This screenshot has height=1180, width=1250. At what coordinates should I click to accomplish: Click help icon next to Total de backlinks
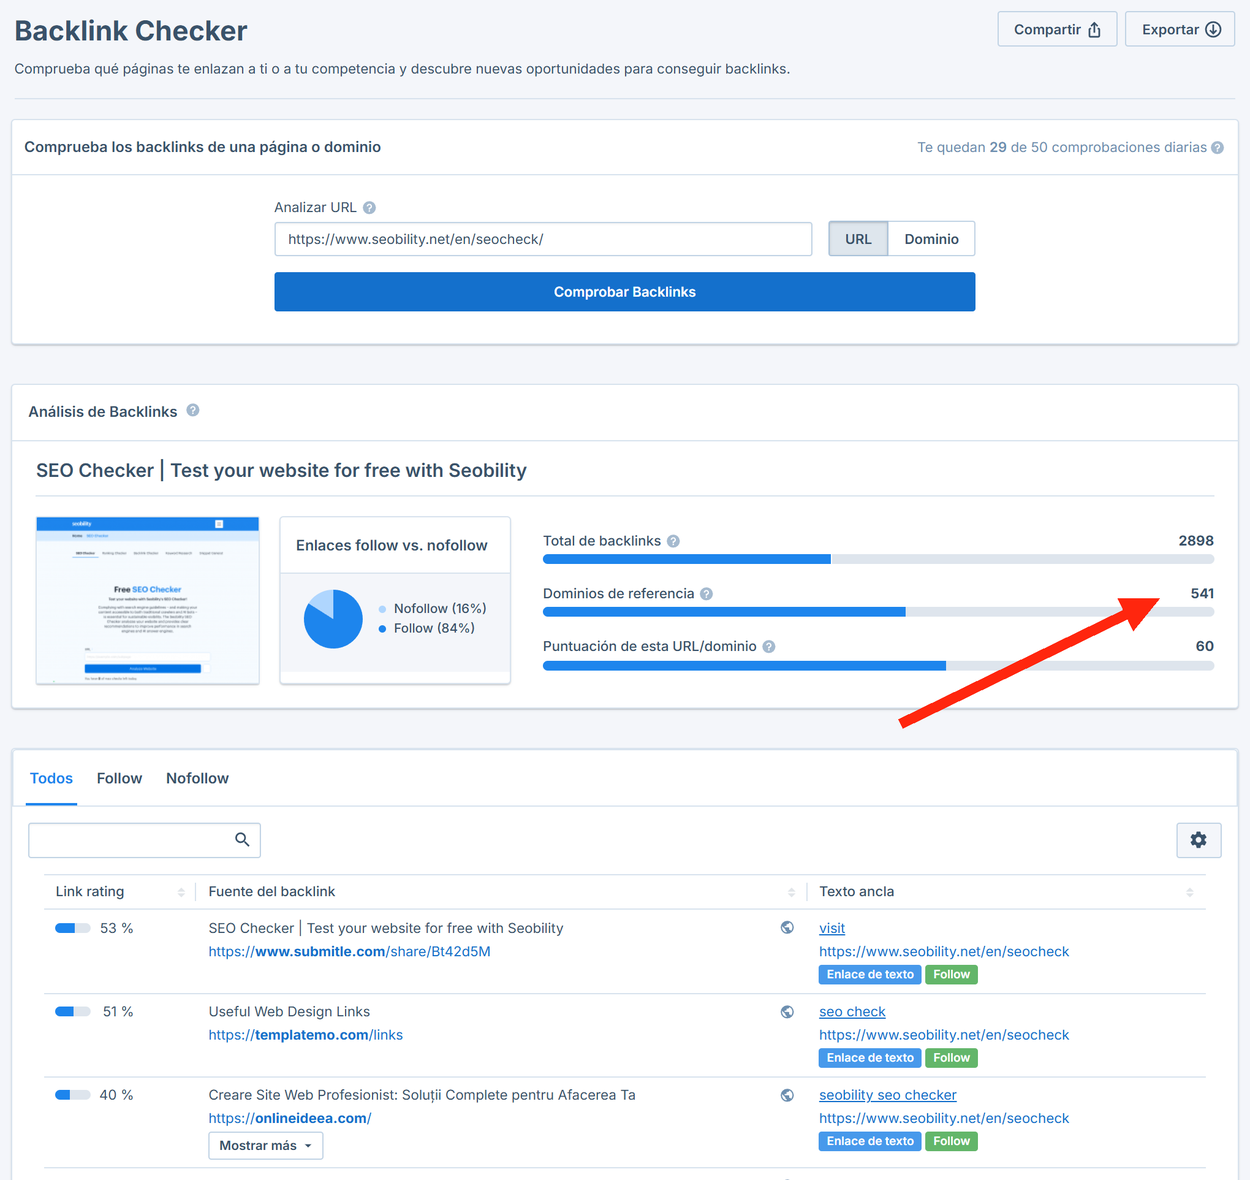point(673,541)
